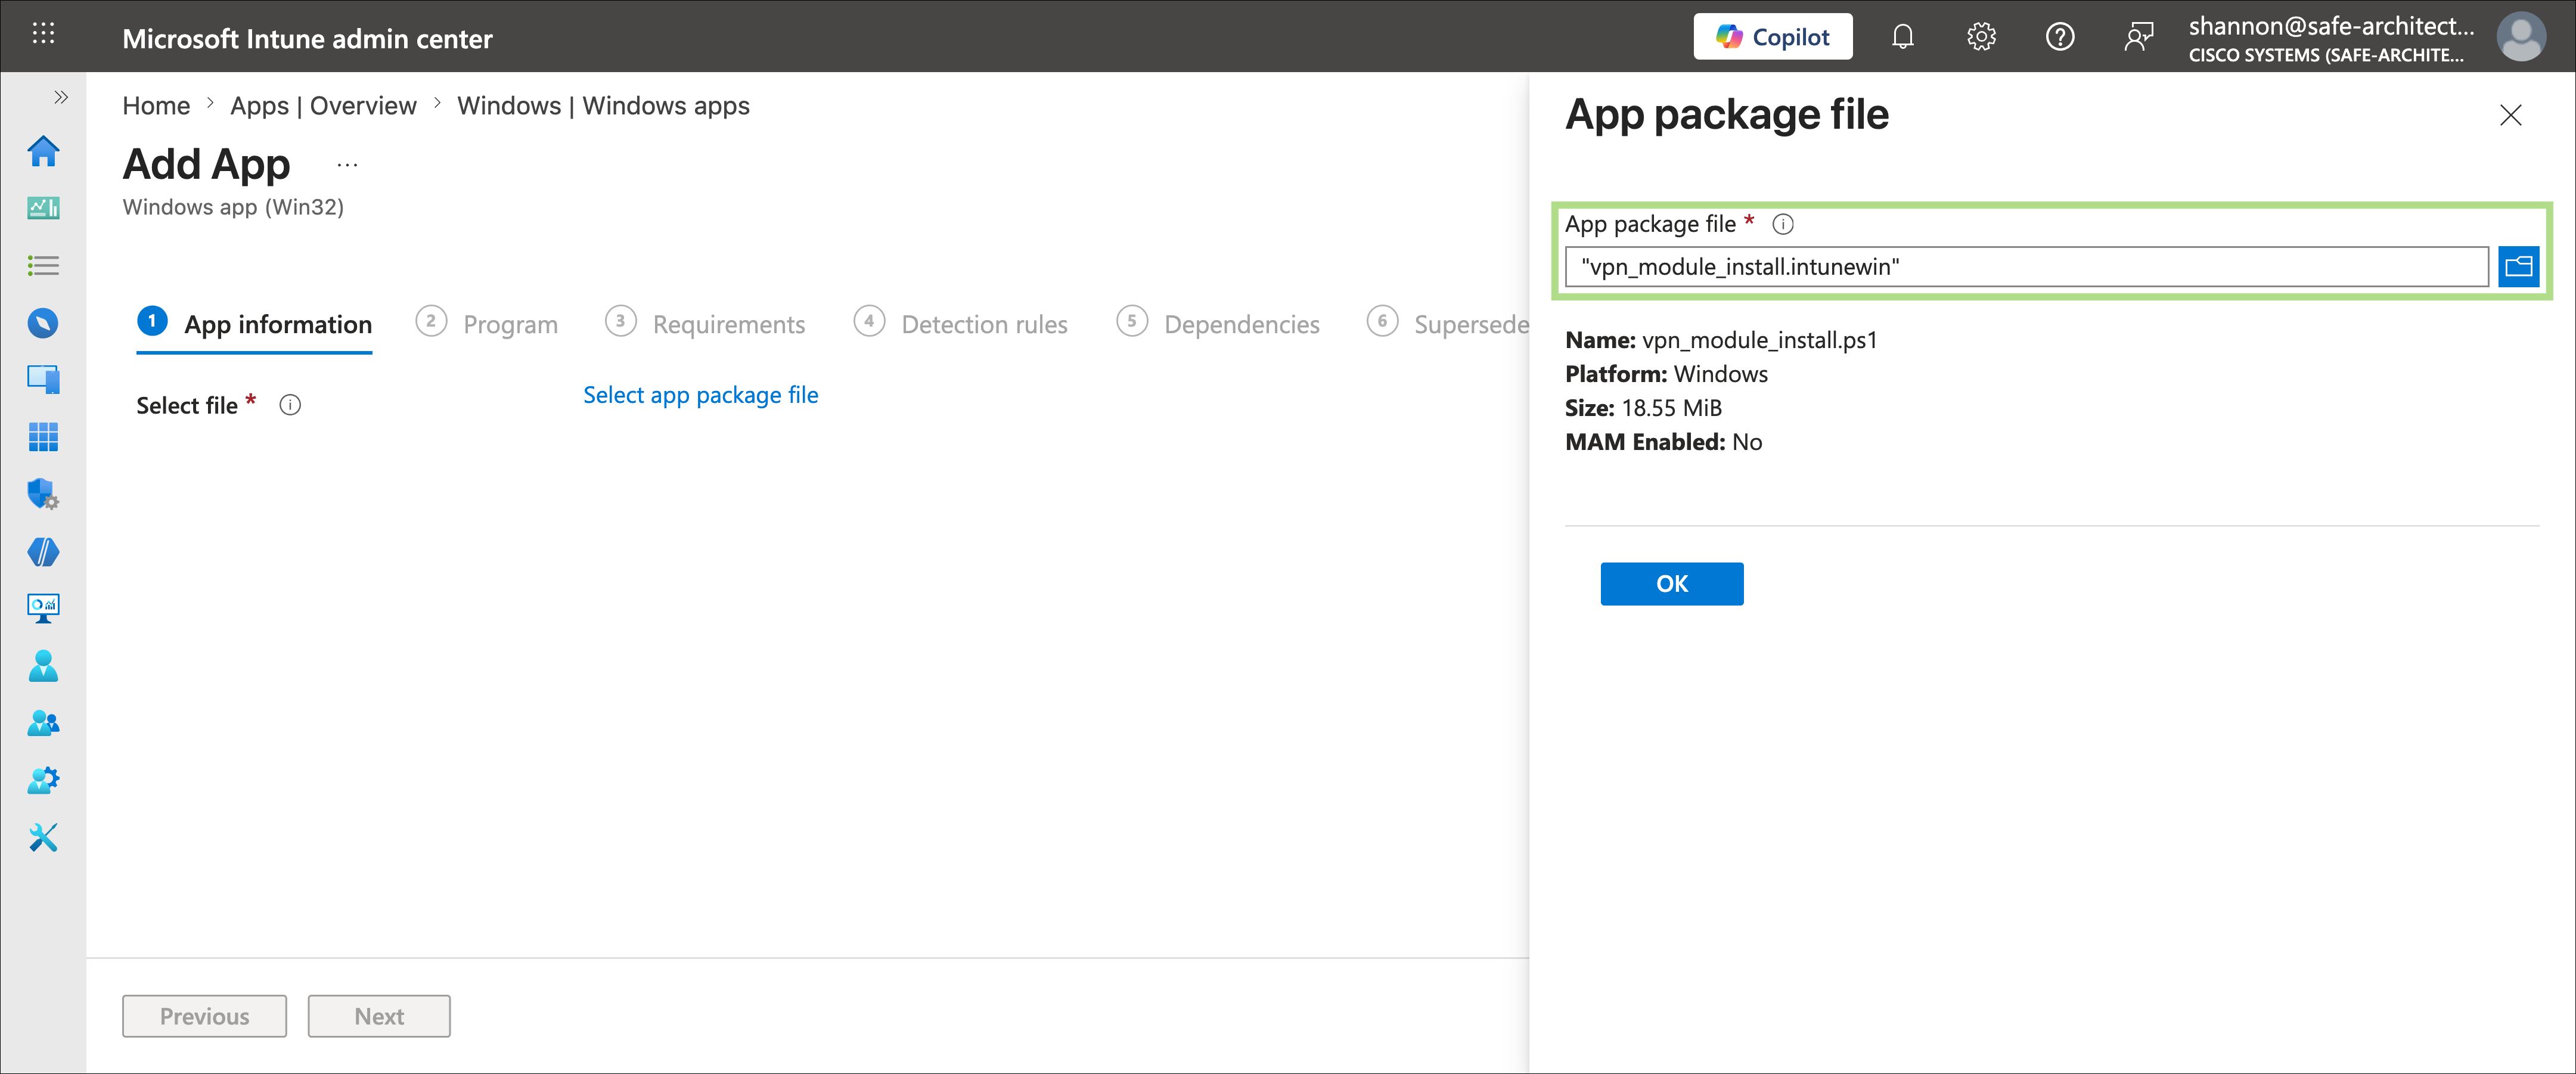Click MAM Enabled: No text
The image size is (2576, 1074).
pyautogui.click(x=1663, y=442)
